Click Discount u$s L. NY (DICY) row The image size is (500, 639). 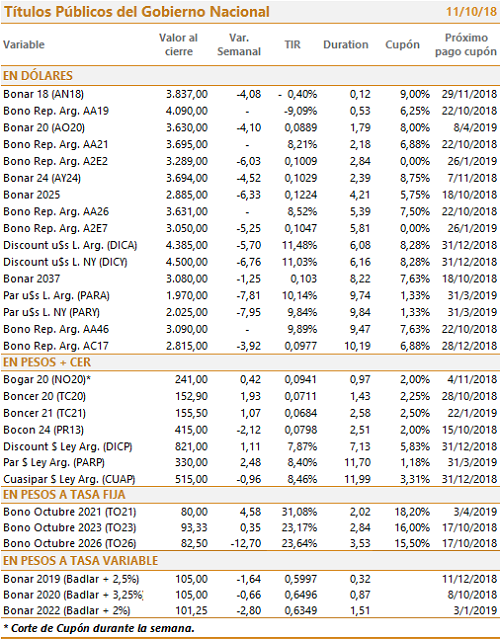[250, 262]
